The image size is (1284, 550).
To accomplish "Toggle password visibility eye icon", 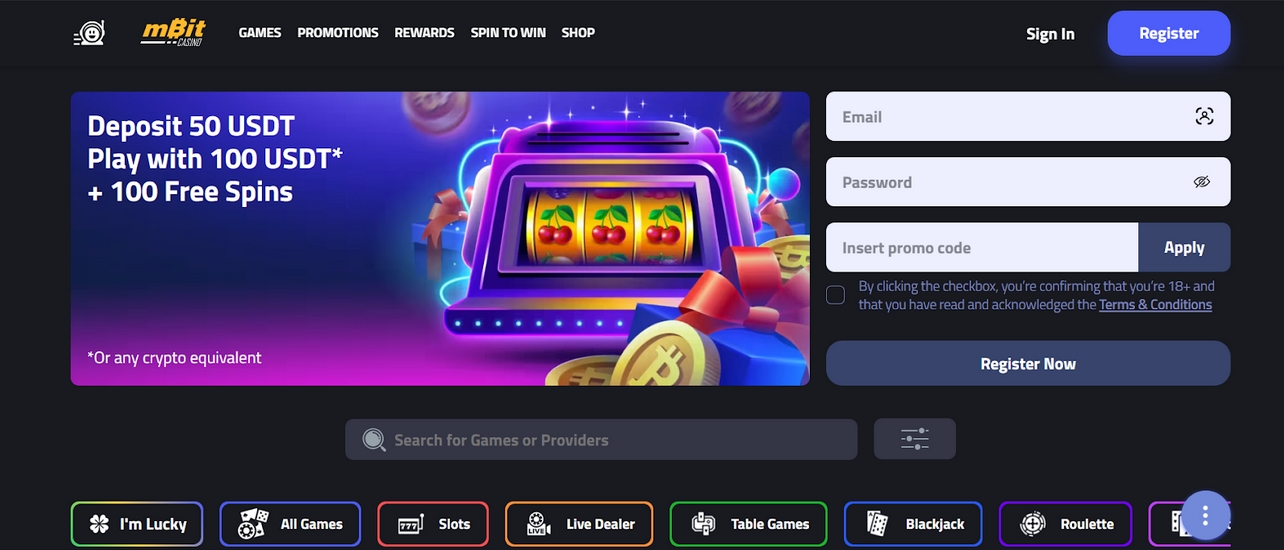I will coord(1202,182).
